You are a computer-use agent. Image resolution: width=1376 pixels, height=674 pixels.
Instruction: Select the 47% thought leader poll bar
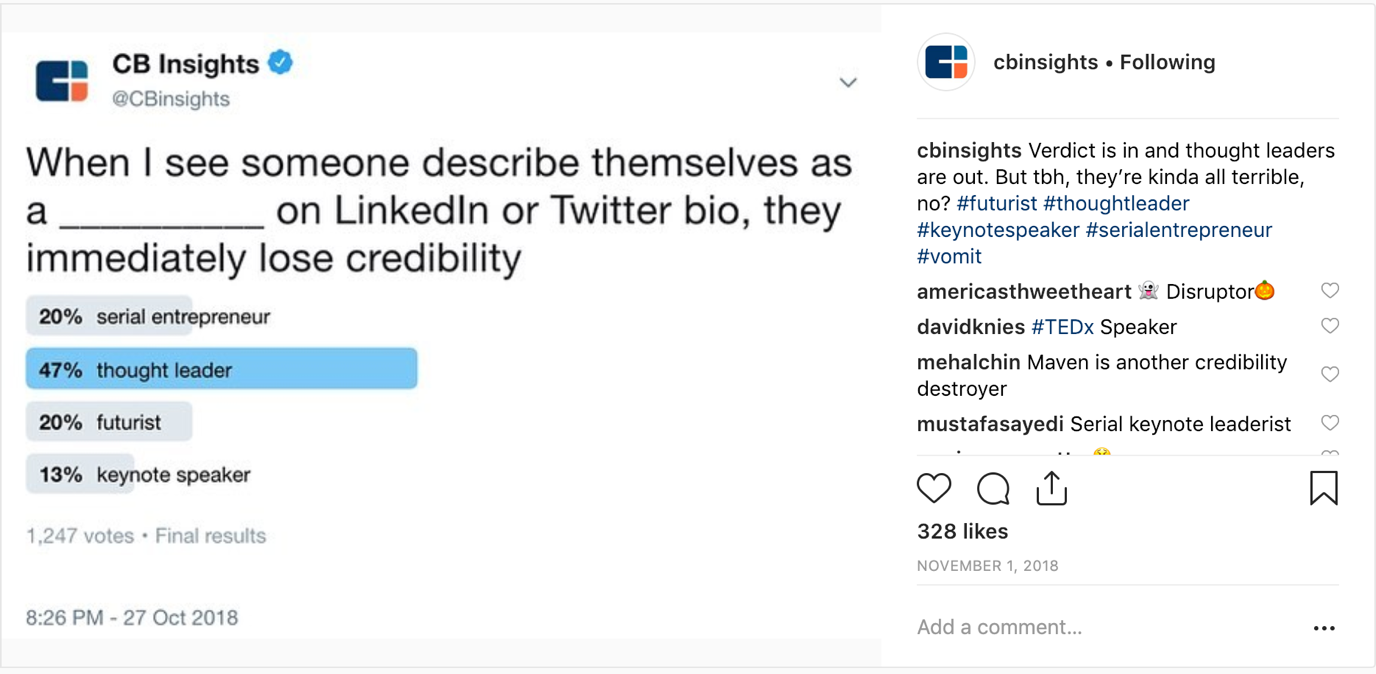pyautogui.click(x=221, y=369)
